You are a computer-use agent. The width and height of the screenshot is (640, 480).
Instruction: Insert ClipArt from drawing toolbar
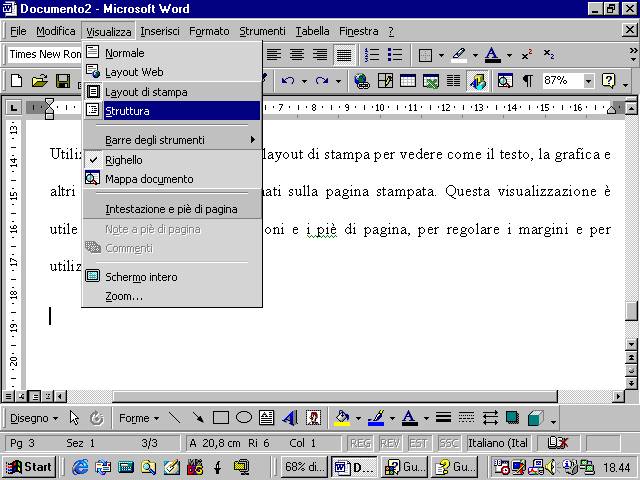(313, 418)
